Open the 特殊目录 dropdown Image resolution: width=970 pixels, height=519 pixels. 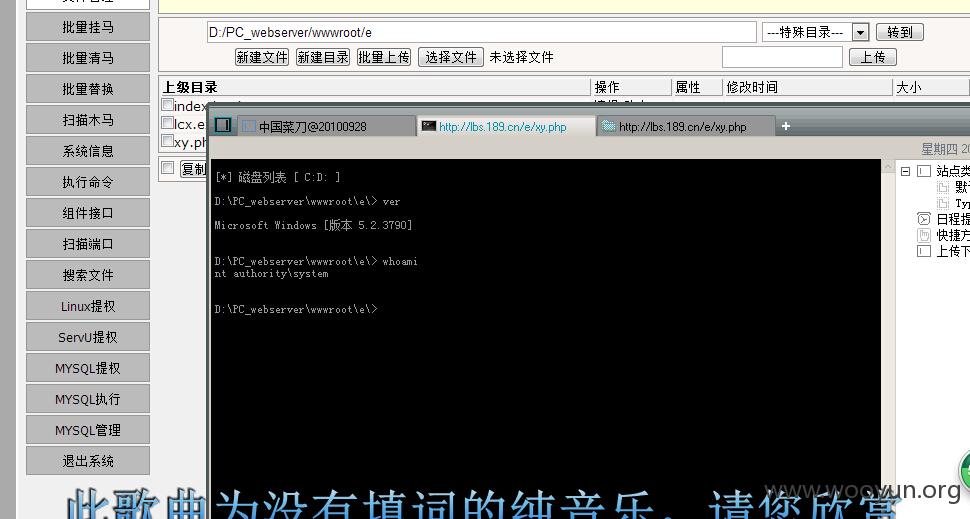point(815,32)
